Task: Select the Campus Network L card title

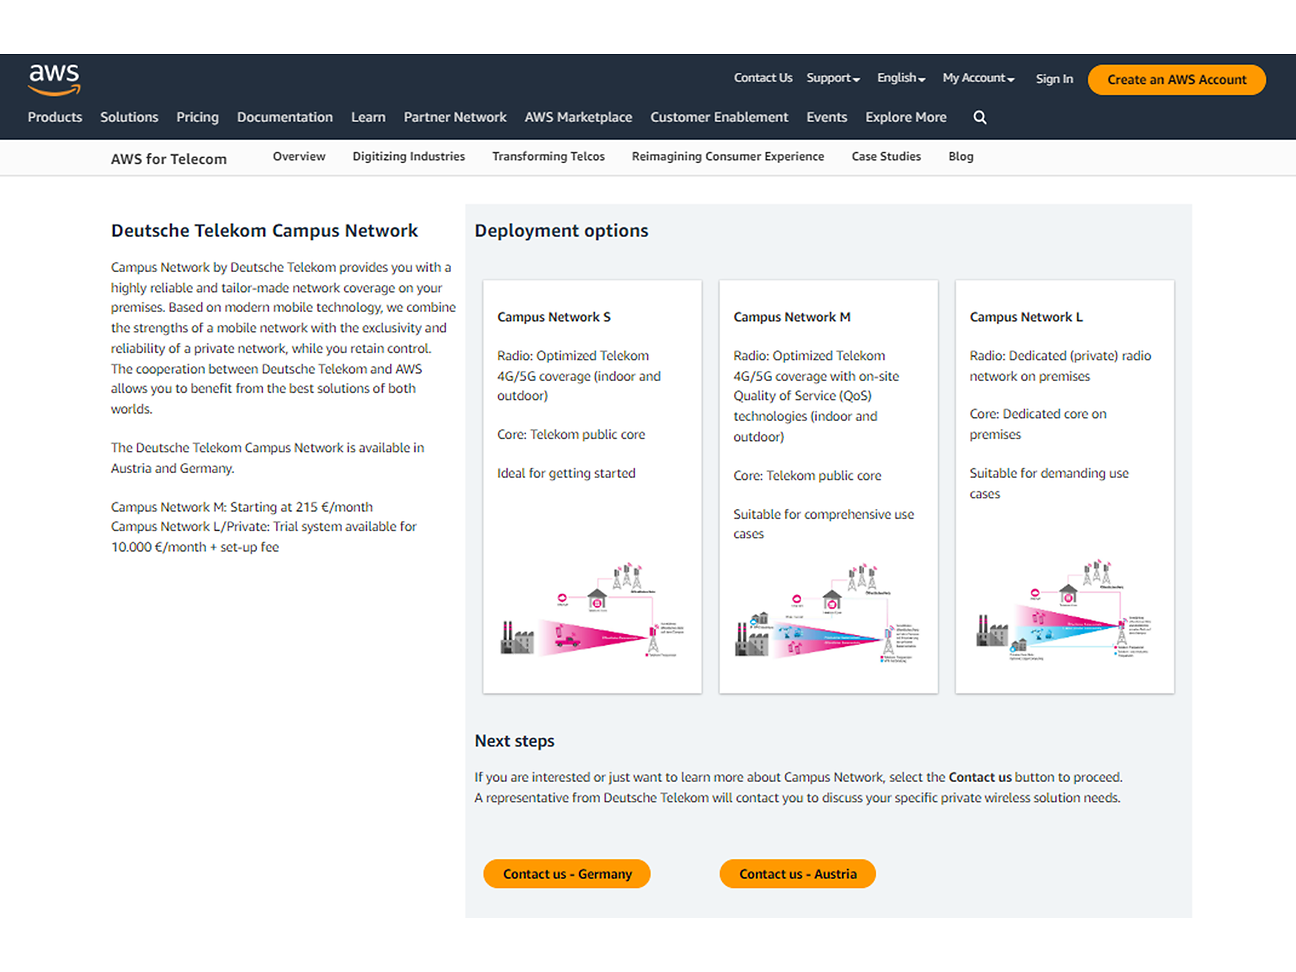Action: [1026, 317]
